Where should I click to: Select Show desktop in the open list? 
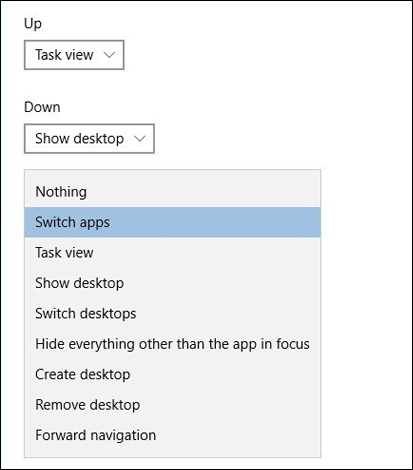pos(172,283)
